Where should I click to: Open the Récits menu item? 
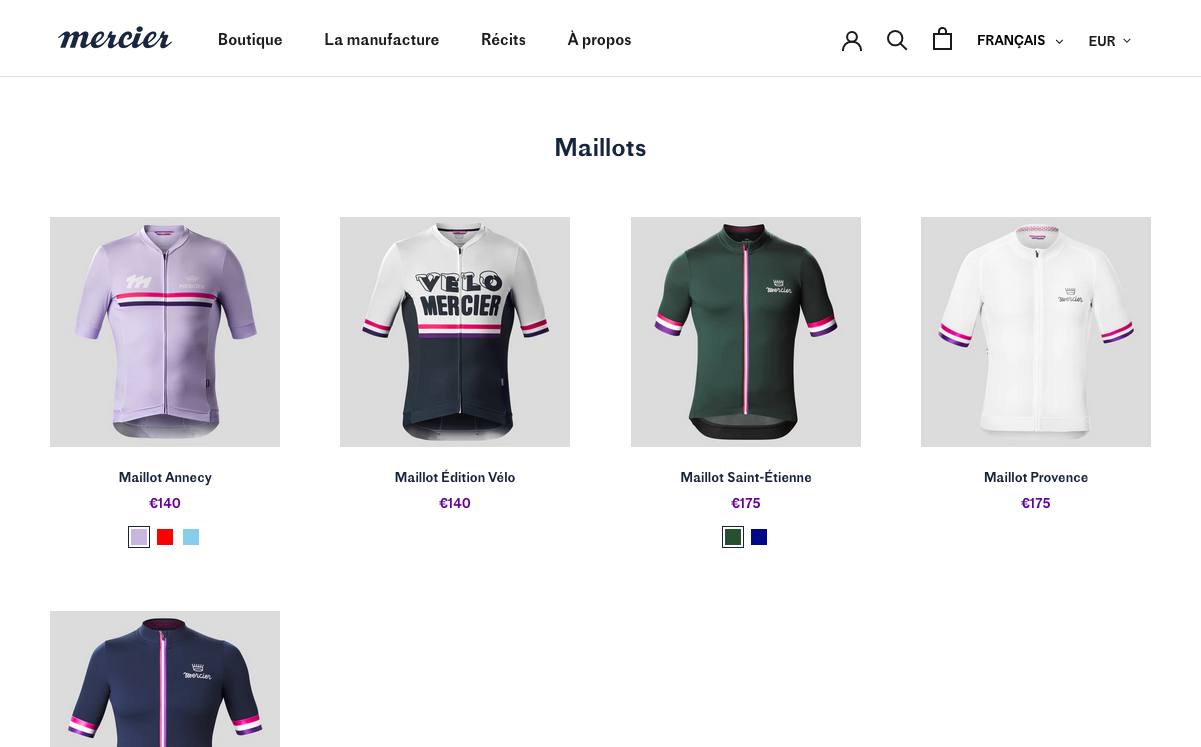503,40
